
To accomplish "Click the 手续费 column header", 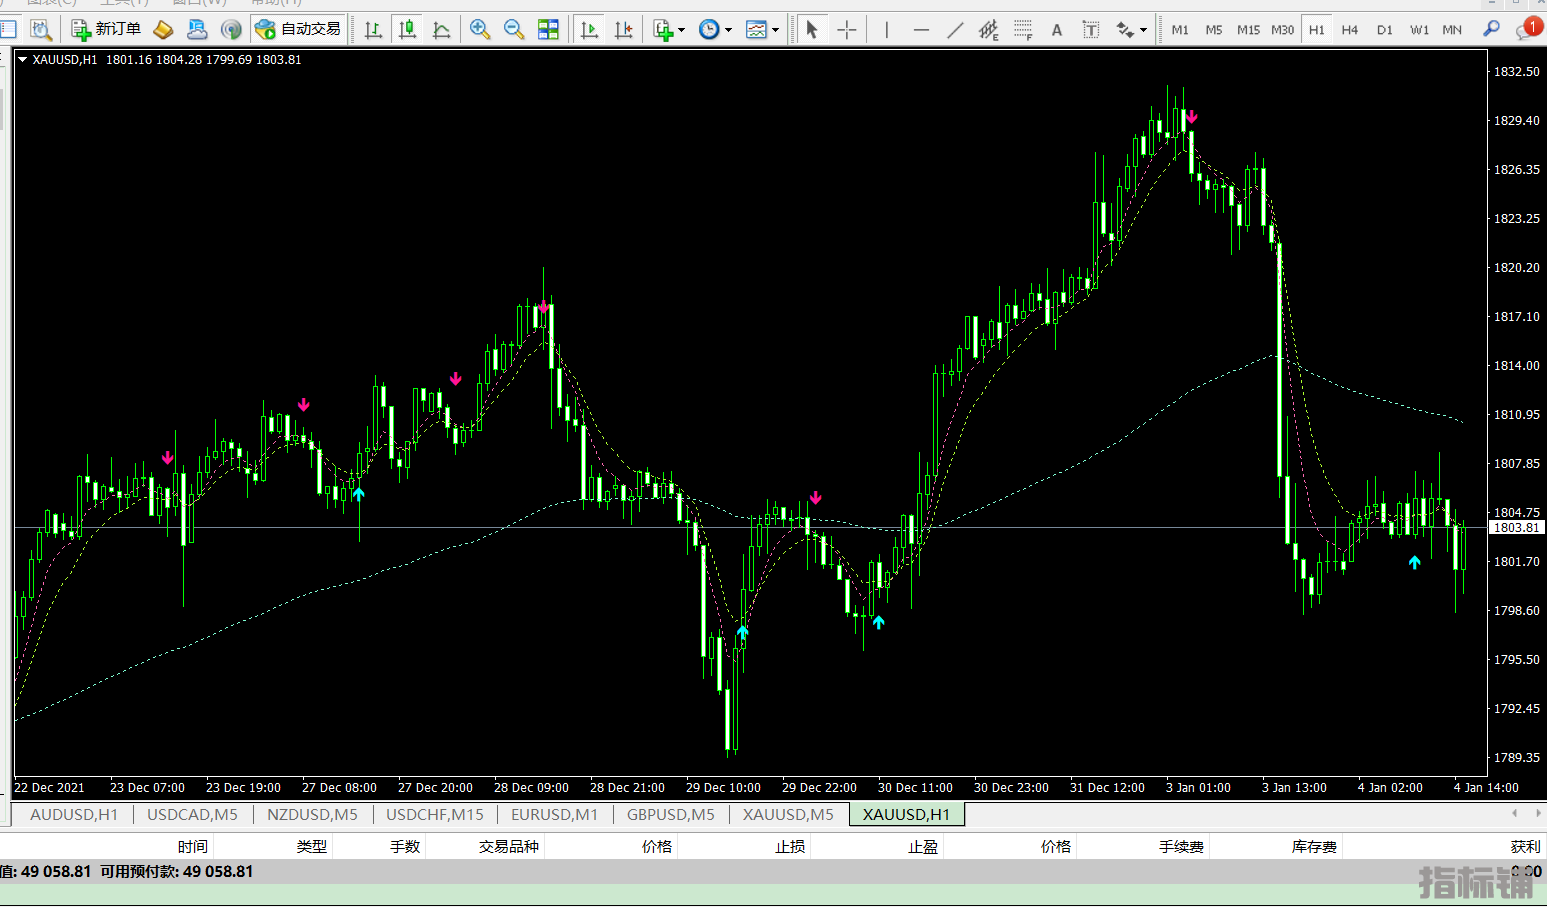I will coord(1181,847).
